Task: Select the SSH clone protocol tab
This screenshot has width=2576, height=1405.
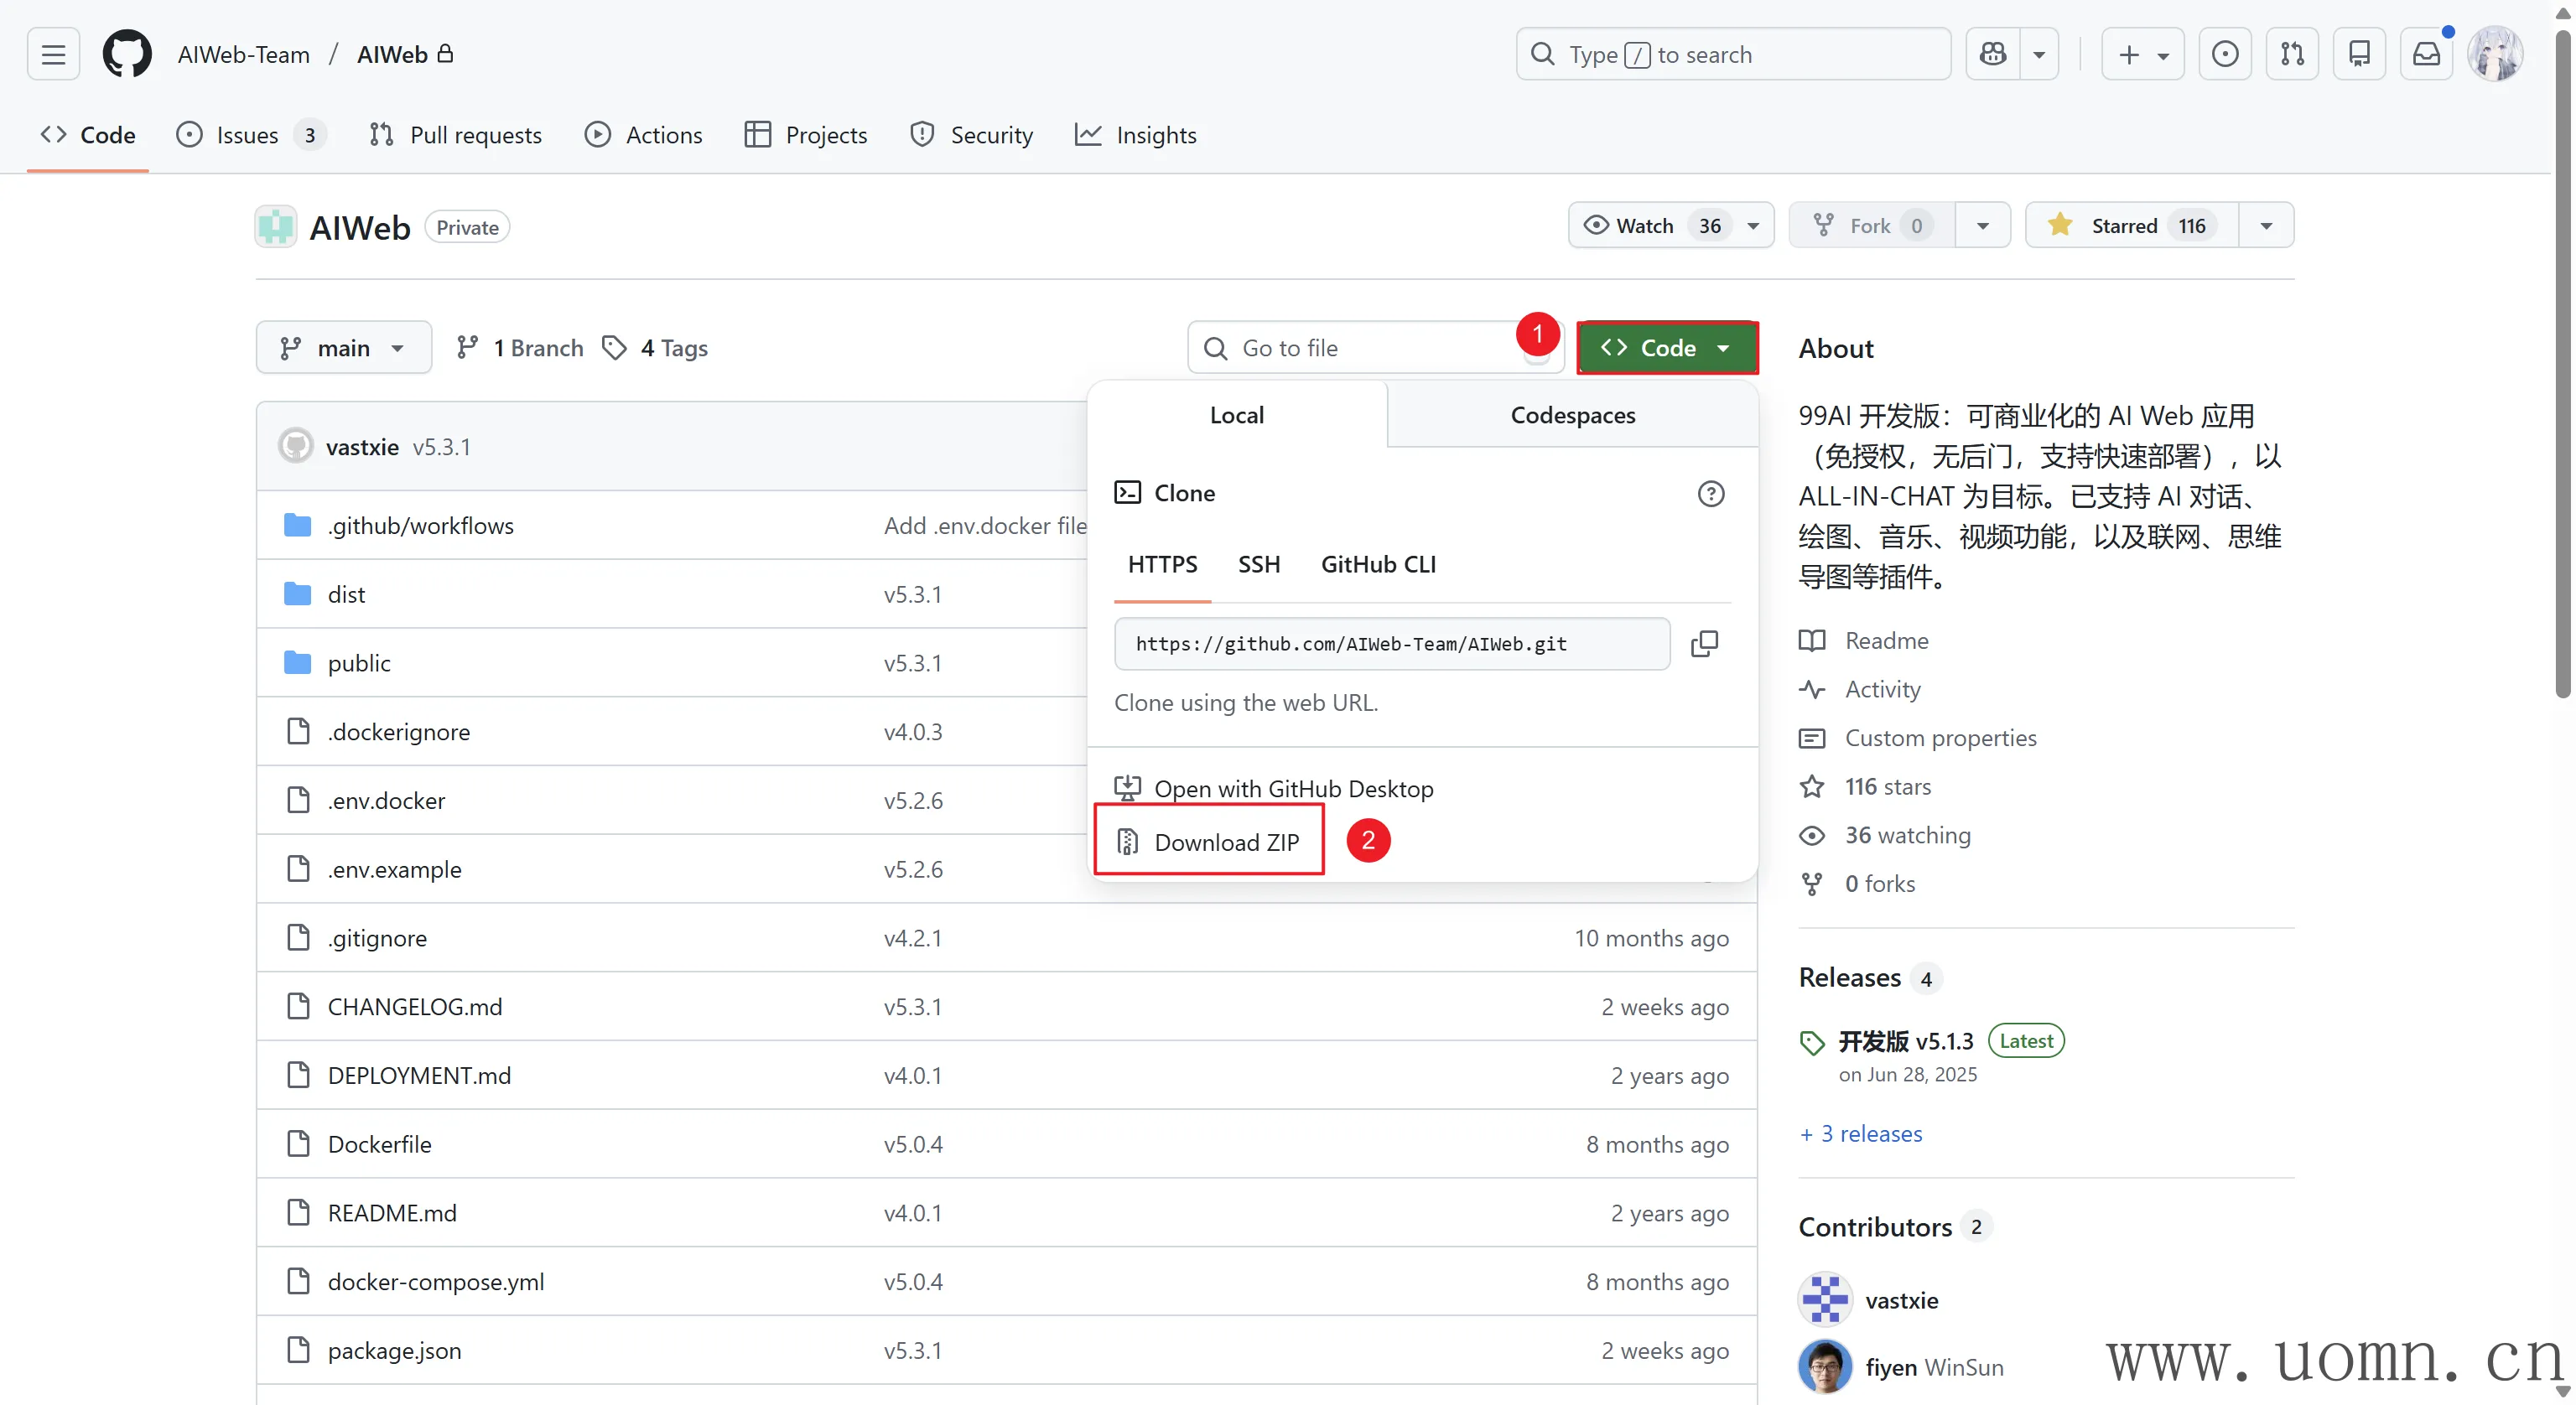Action: (x=1258, y=564)
